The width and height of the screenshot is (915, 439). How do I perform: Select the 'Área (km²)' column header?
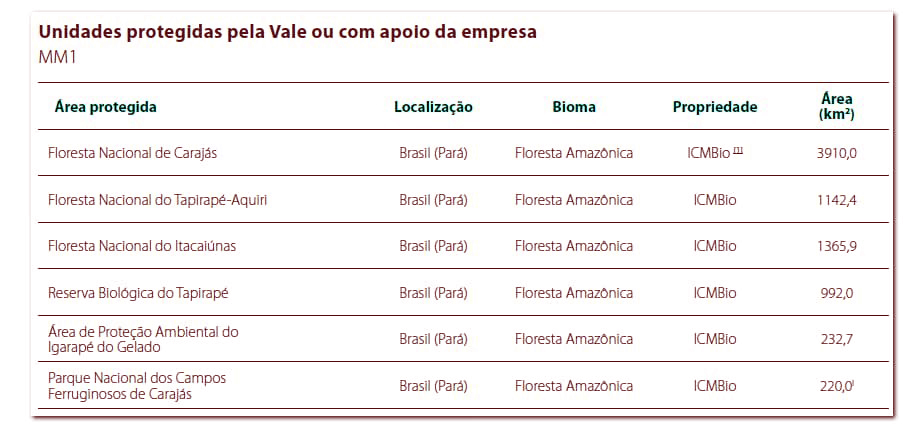(x=836, y=106)
